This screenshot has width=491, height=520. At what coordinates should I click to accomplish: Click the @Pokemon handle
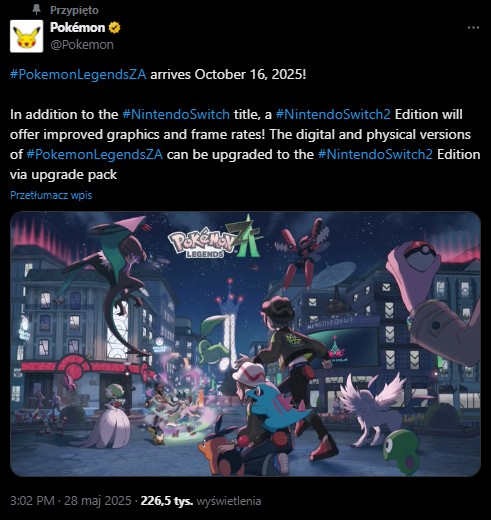click(x=82, y=45)
